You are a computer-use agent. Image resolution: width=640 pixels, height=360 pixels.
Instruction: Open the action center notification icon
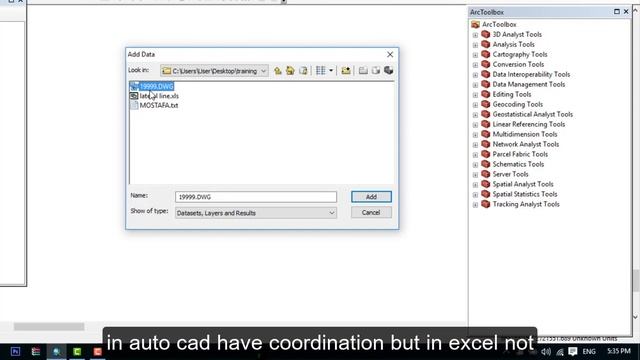coord(573,351)
